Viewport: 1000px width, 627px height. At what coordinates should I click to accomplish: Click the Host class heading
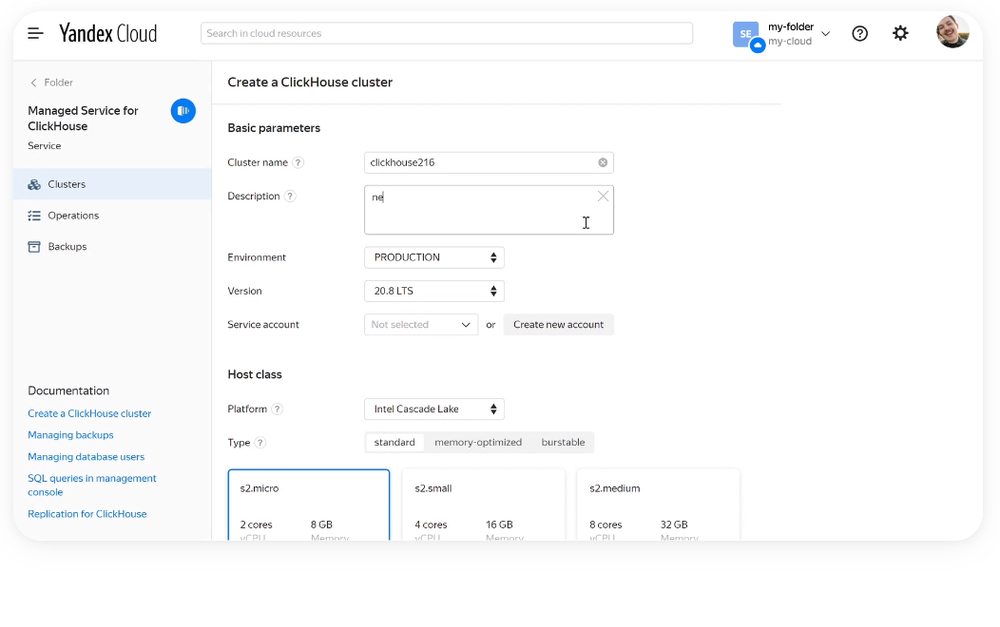pyautogui.click(x=254, y=375)
